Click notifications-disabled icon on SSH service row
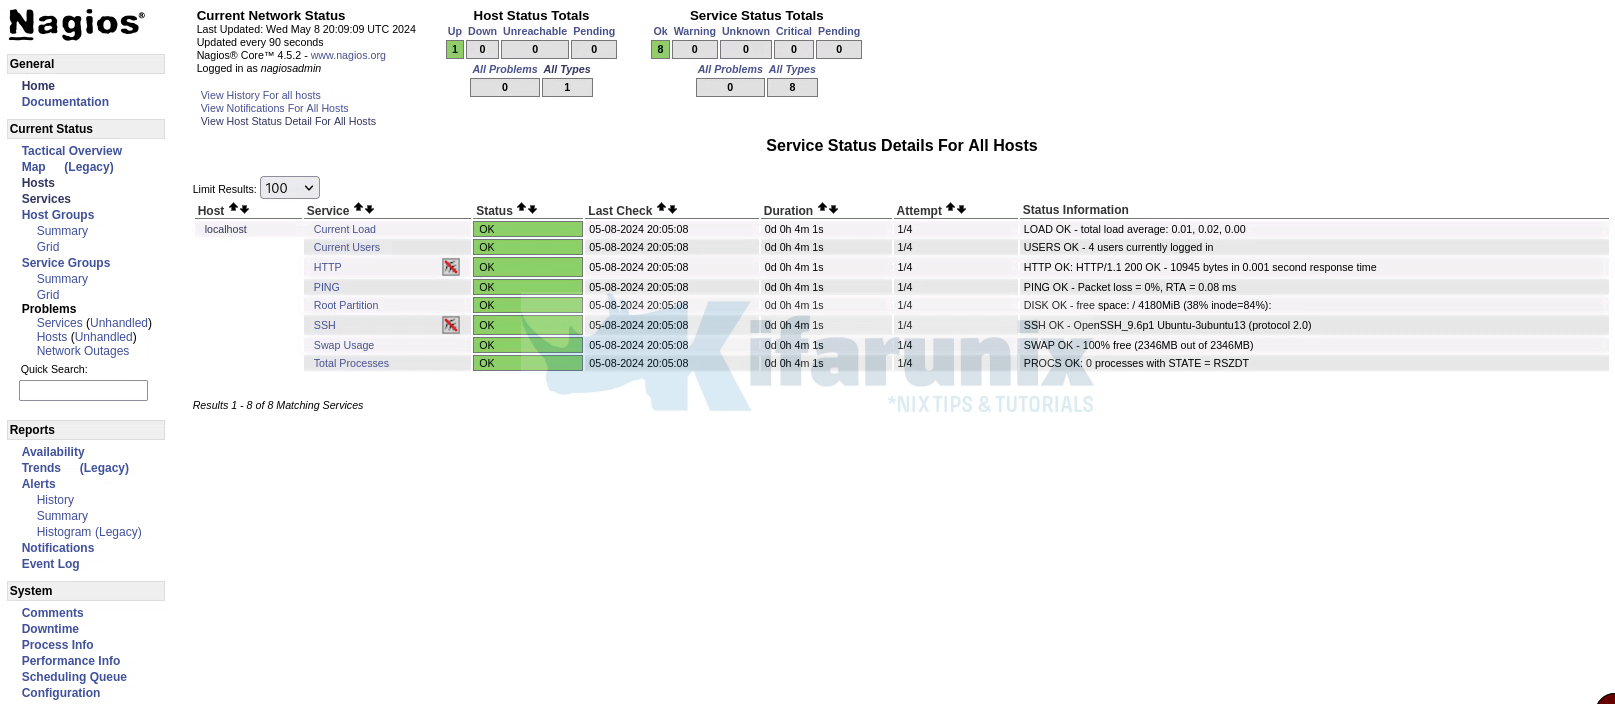The width and height of the screenshot is (1615, 704). coord(451,325)
